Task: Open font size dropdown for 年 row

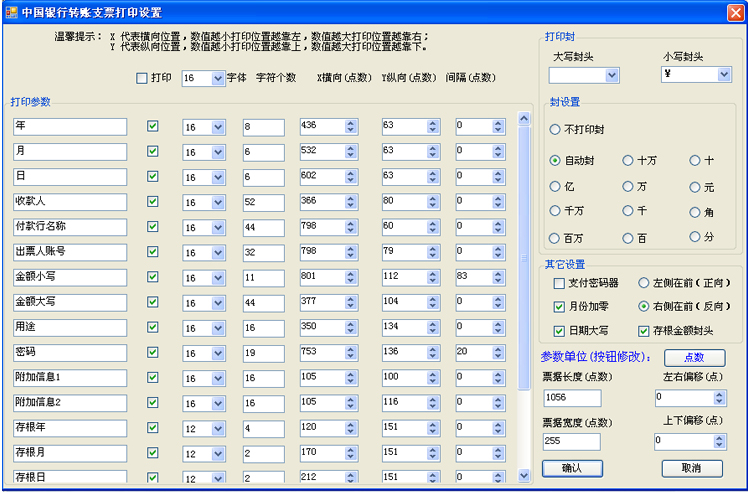Action: click(218, 128)
